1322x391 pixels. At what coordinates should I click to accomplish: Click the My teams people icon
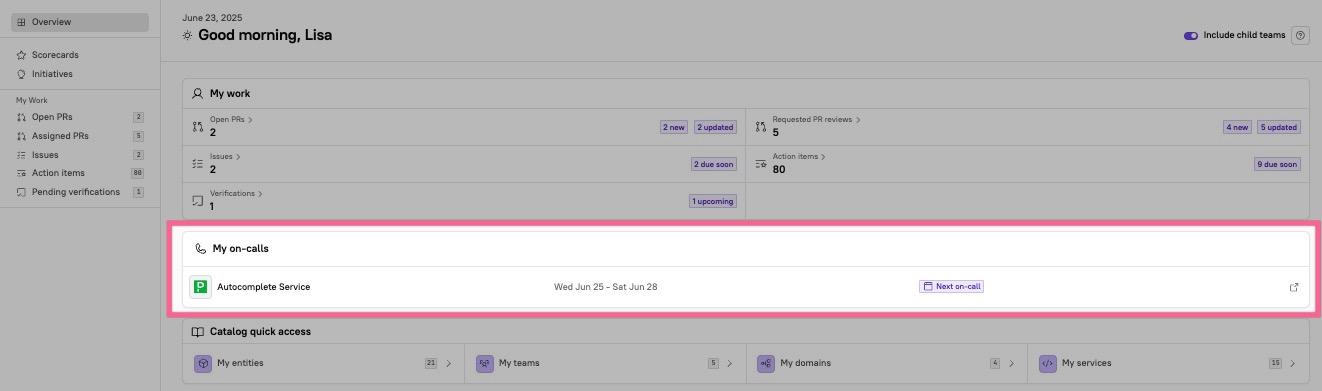click(484, 363)
